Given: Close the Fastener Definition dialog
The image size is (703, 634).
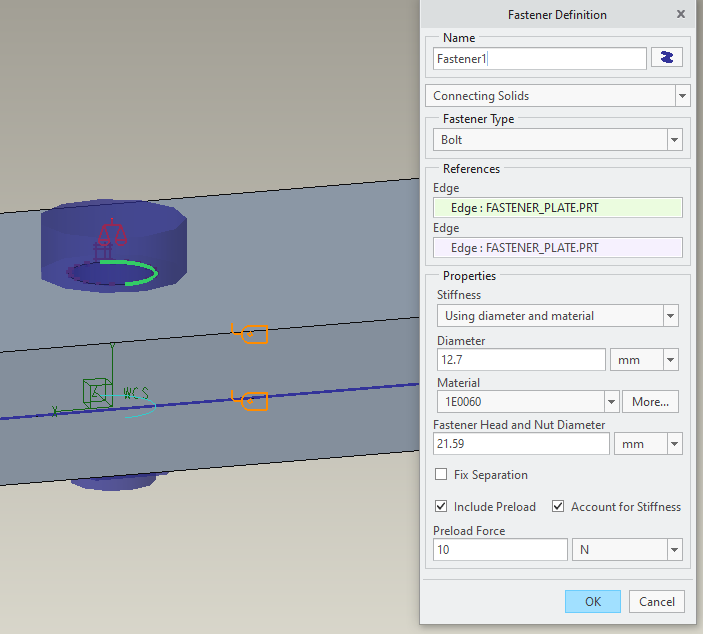Looking at the screenshot, I should (x=681, y=15).
